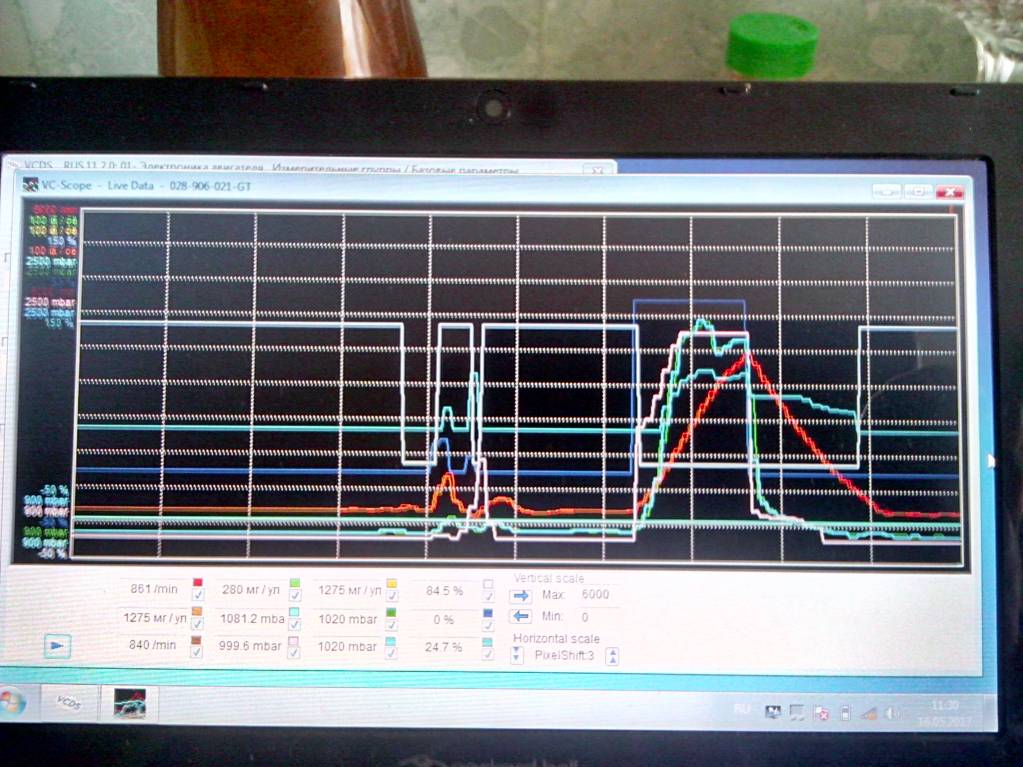Image resolution: width=1023 pixels, height=767 pixels.
Task: Click the red swatch for 861 /min
Action: click(198, 583)
